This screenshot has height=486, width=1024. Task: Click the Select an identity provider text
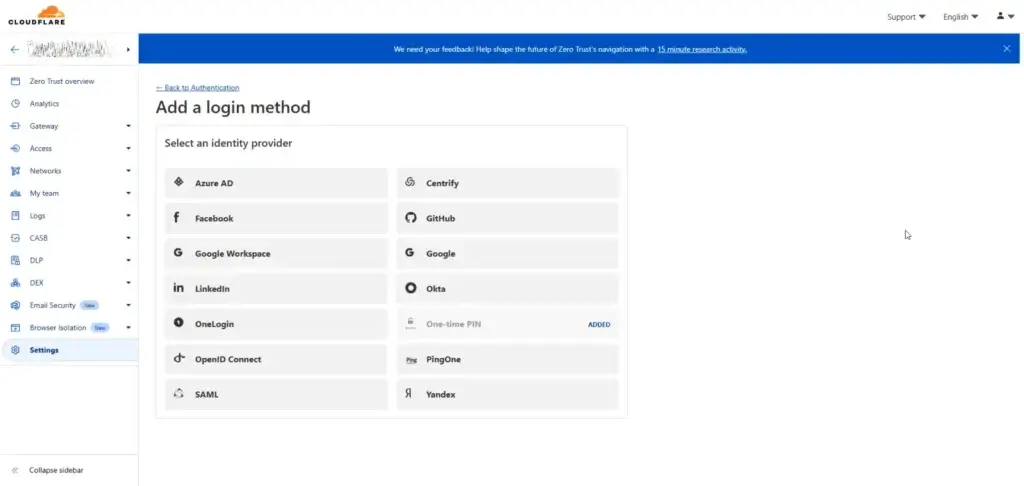point(228,143)
